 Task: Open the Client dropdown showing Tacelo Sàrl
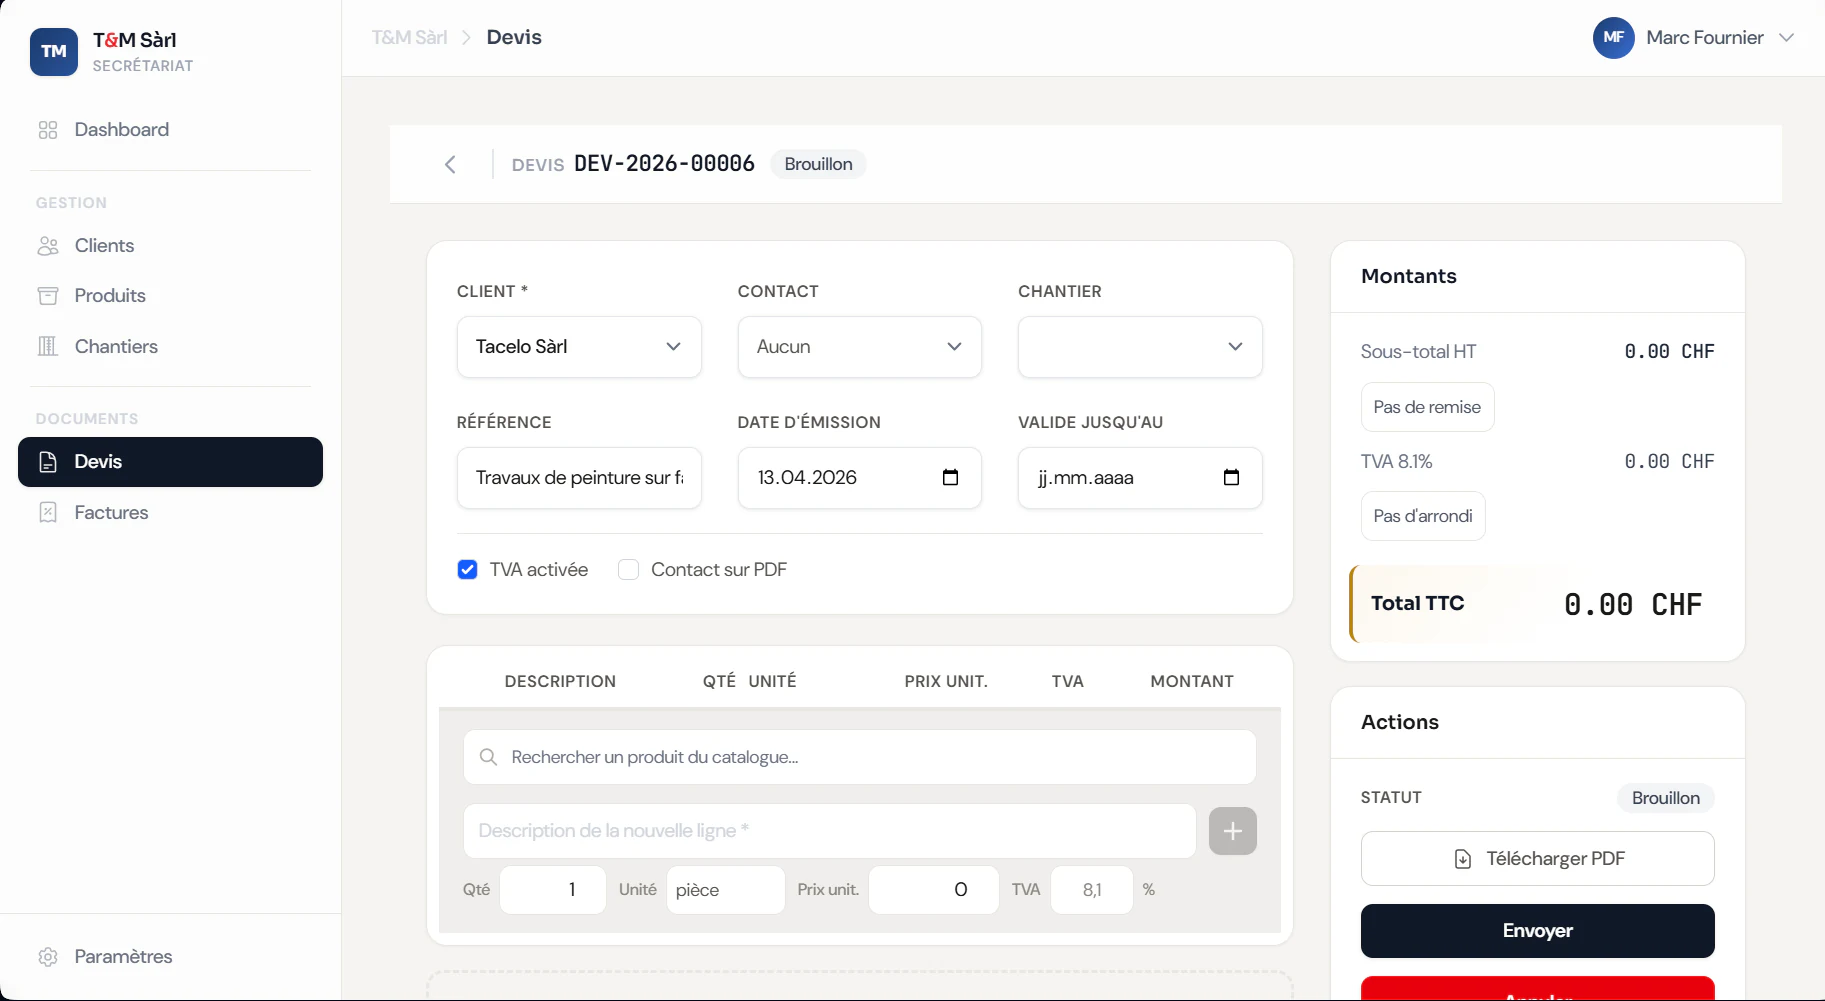coord(579,347)
